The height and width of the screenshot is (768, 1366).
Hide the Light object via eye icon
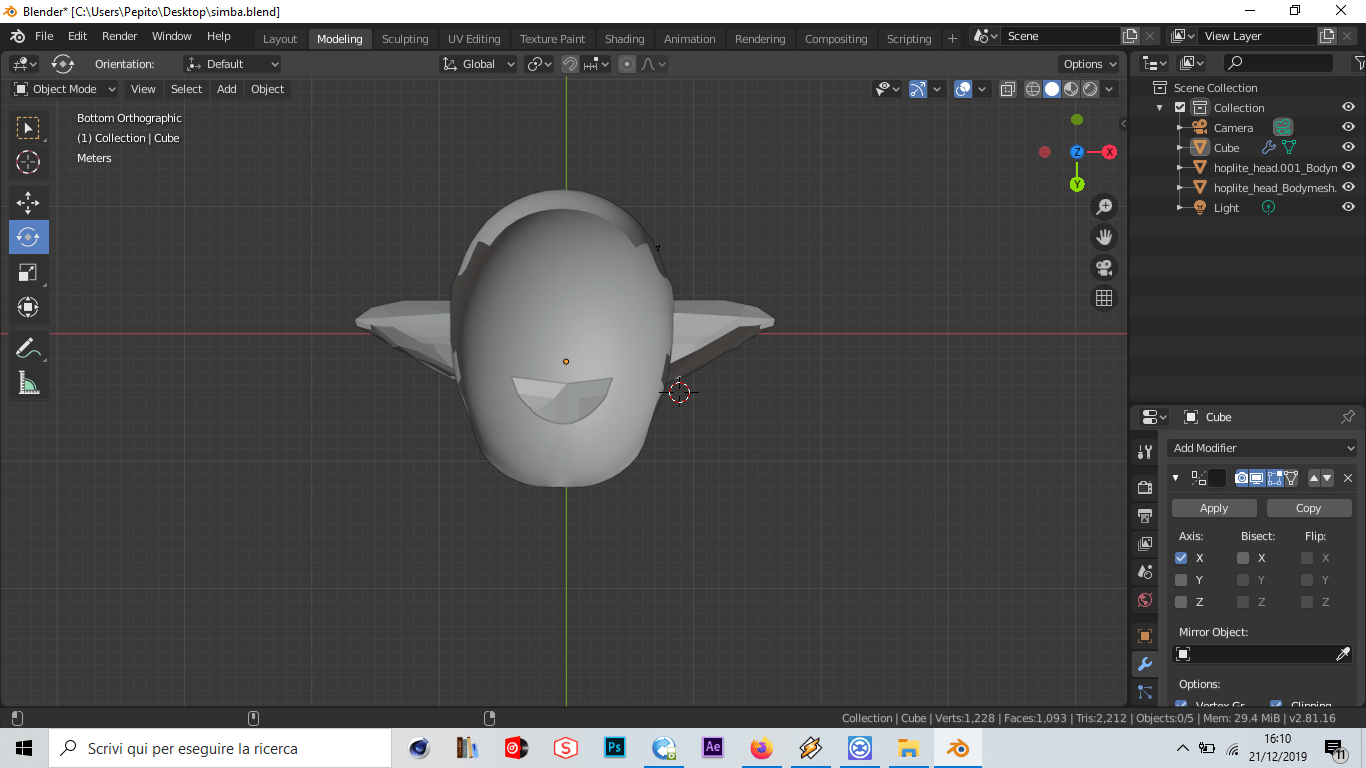coord(1348,208)
